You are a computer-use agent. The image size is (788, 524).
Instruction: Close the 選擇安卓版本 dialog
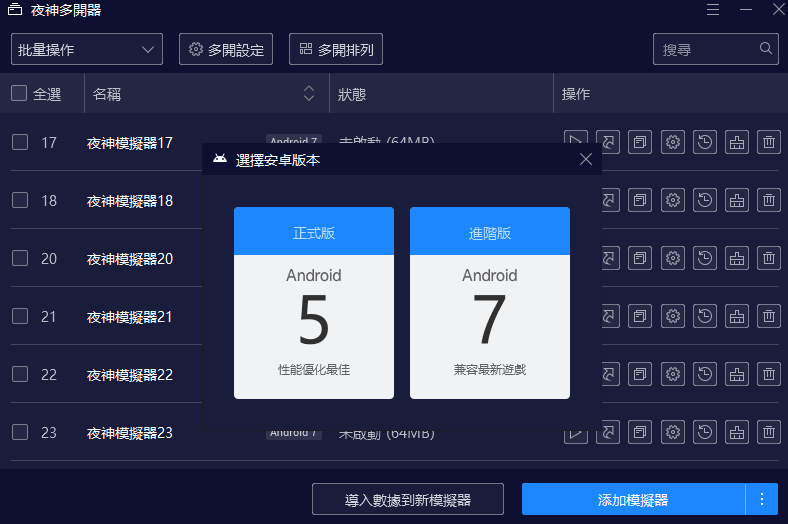click(585, 159)
